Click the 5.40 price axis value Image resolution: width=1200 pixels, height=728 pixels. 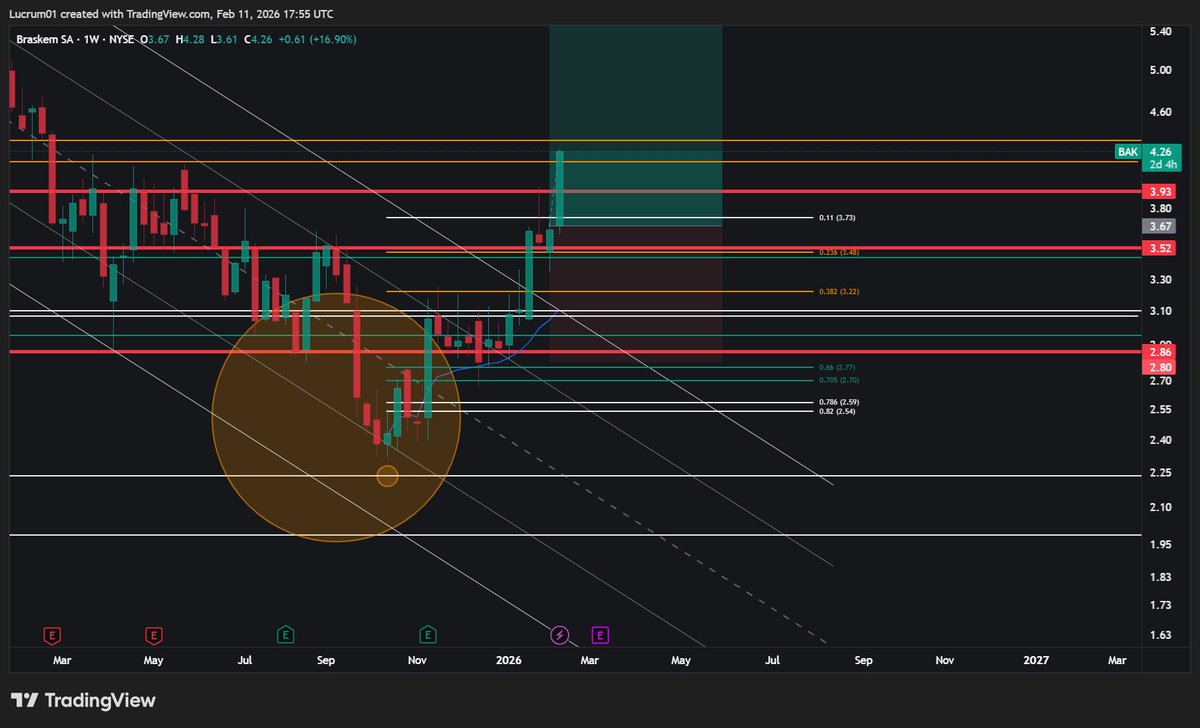[x=1160, y=33]
